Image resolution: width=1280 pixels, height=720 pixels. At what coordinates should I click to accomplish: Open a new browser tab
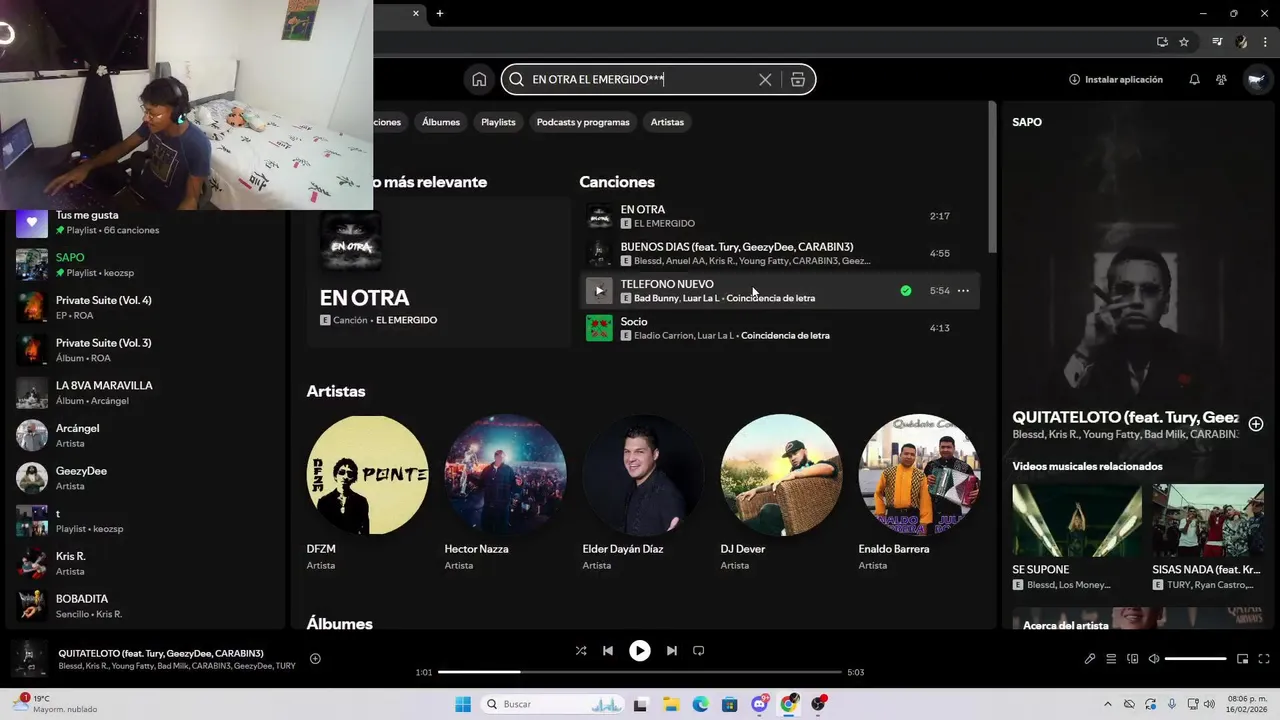tap(439, 13)
